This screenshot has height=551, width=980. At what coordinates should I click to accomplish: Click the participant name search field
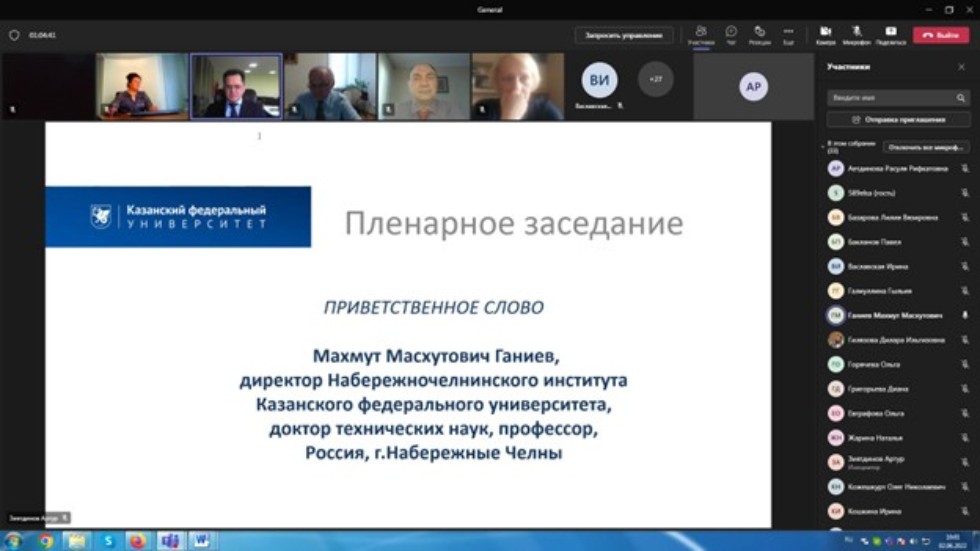point(890,98)
